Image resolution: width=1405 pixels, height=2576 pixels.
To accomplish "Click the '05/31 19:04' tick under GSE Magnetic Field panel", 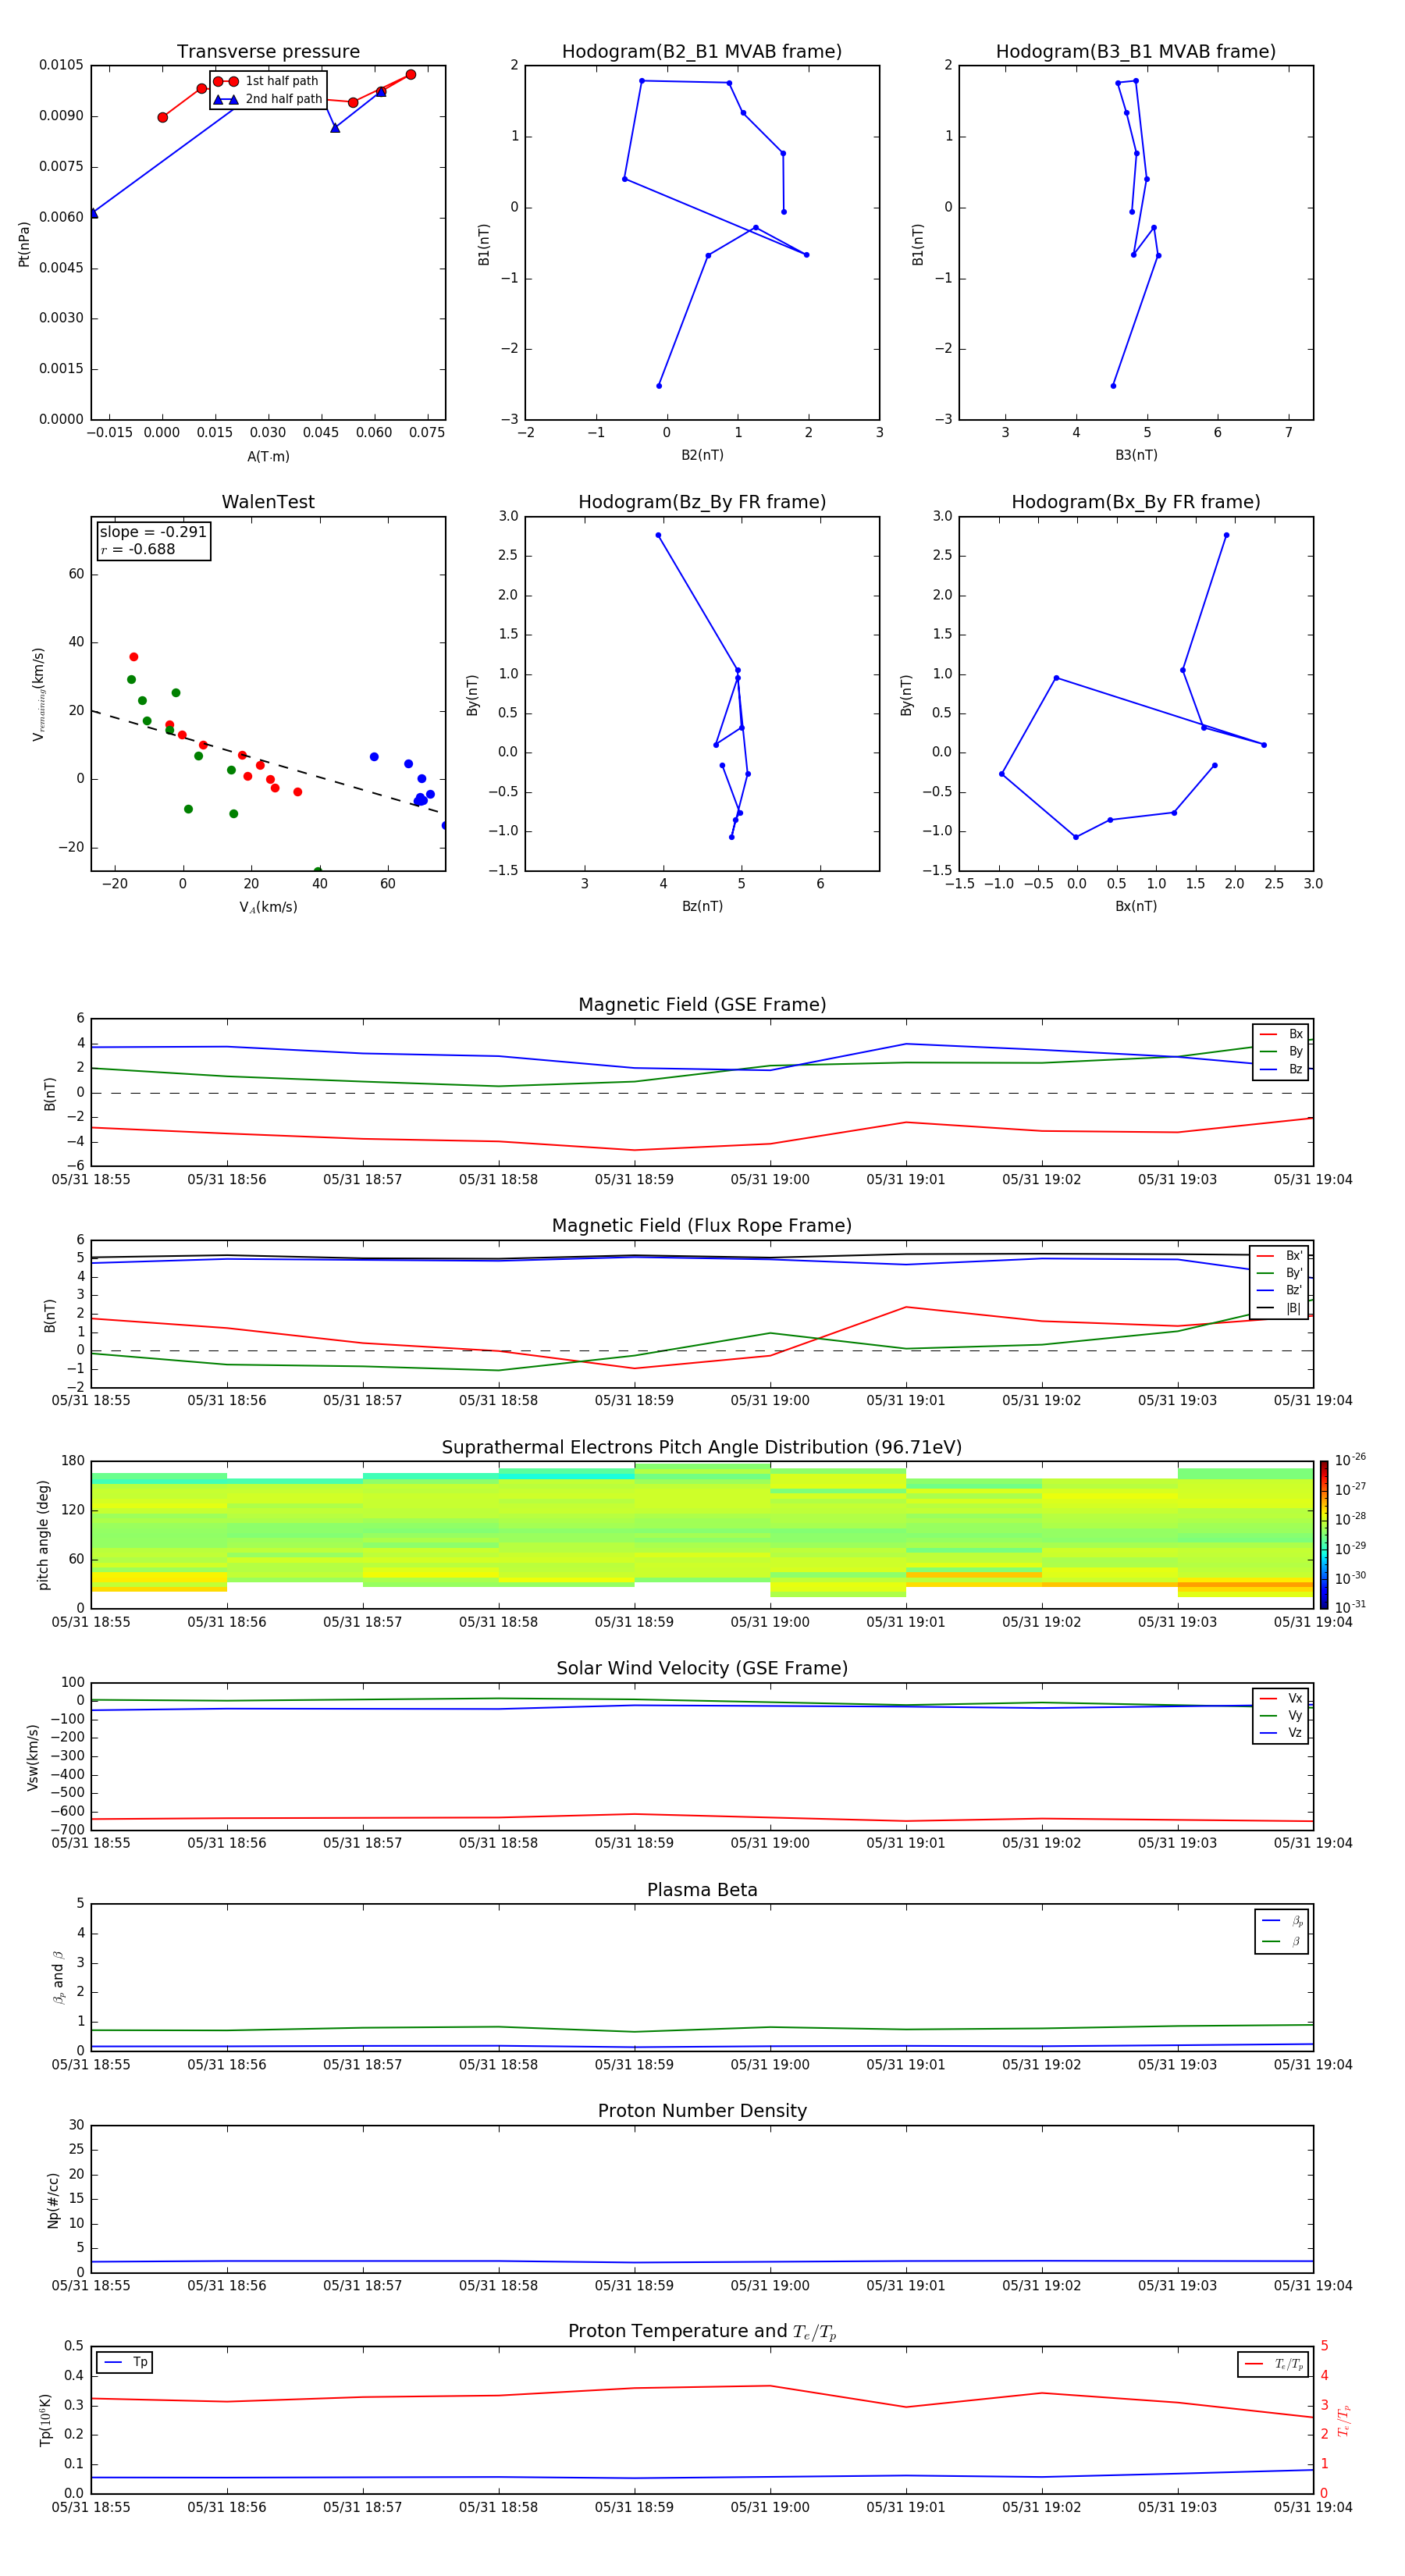I will (1313, 1180).
